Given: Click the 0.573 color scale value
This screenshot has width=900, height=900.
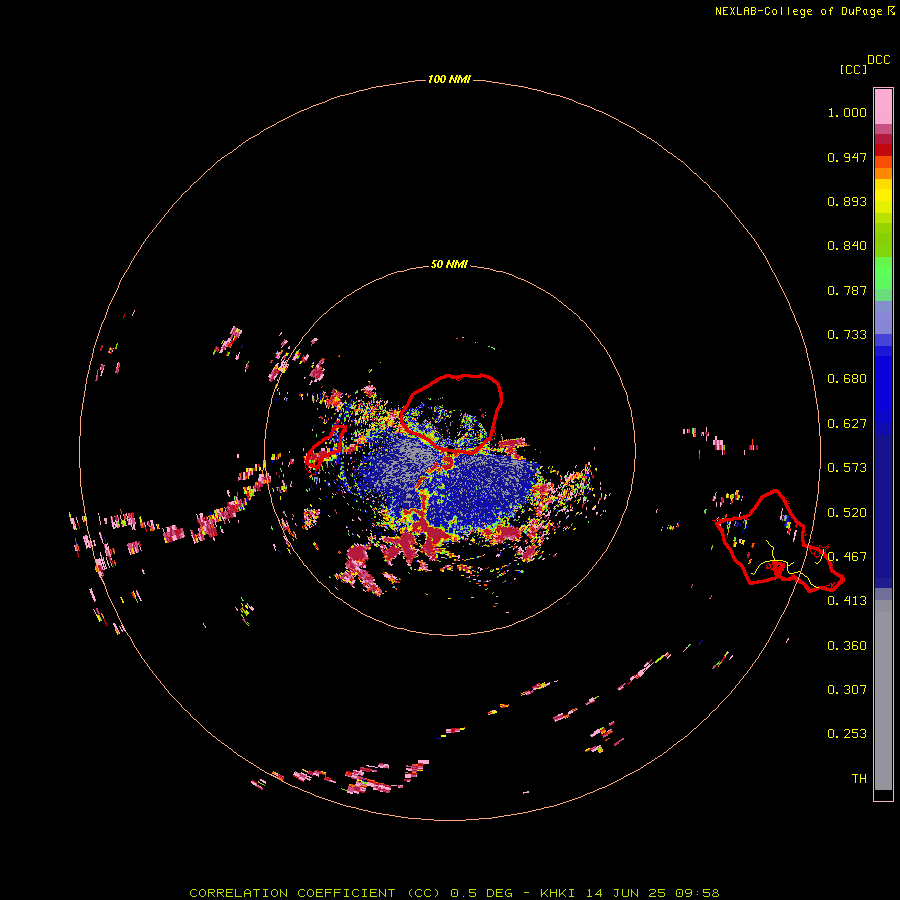Looking at the screenshot, I should 847,468.
